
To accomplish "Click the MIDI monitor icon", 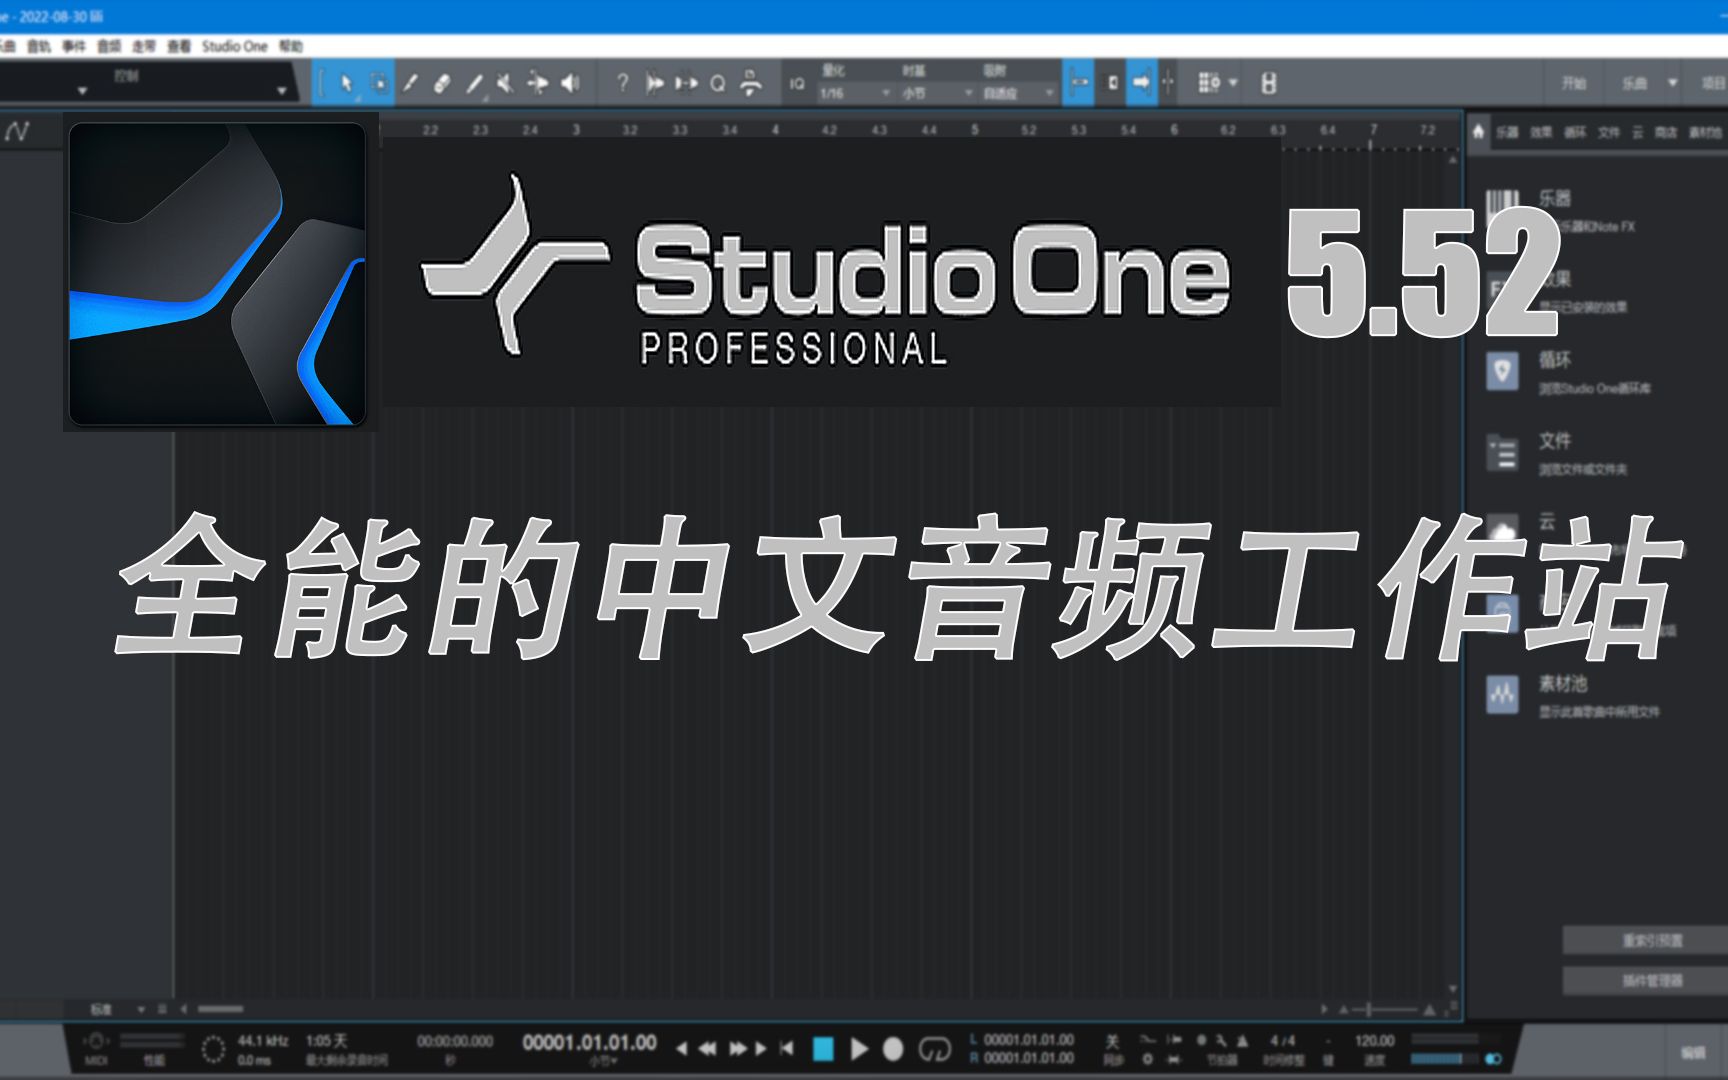I will 96,1042.
